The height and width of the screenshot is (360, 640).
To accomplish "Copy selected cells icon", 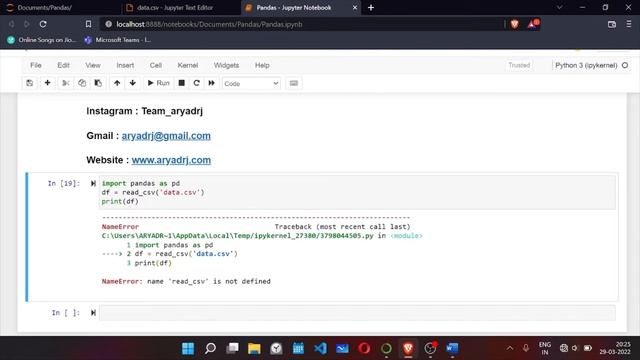I will 82,83.
